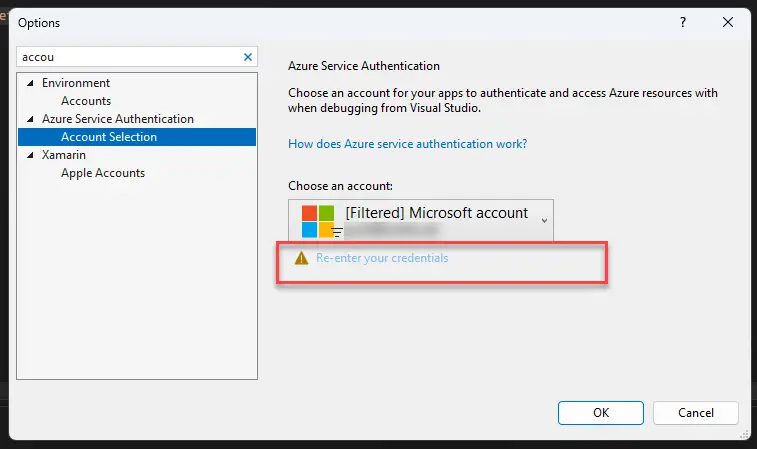The width and height of the screenshot is (757, 449).
Task: Open help with the question mark button
Action: click(x=684, y=22)
